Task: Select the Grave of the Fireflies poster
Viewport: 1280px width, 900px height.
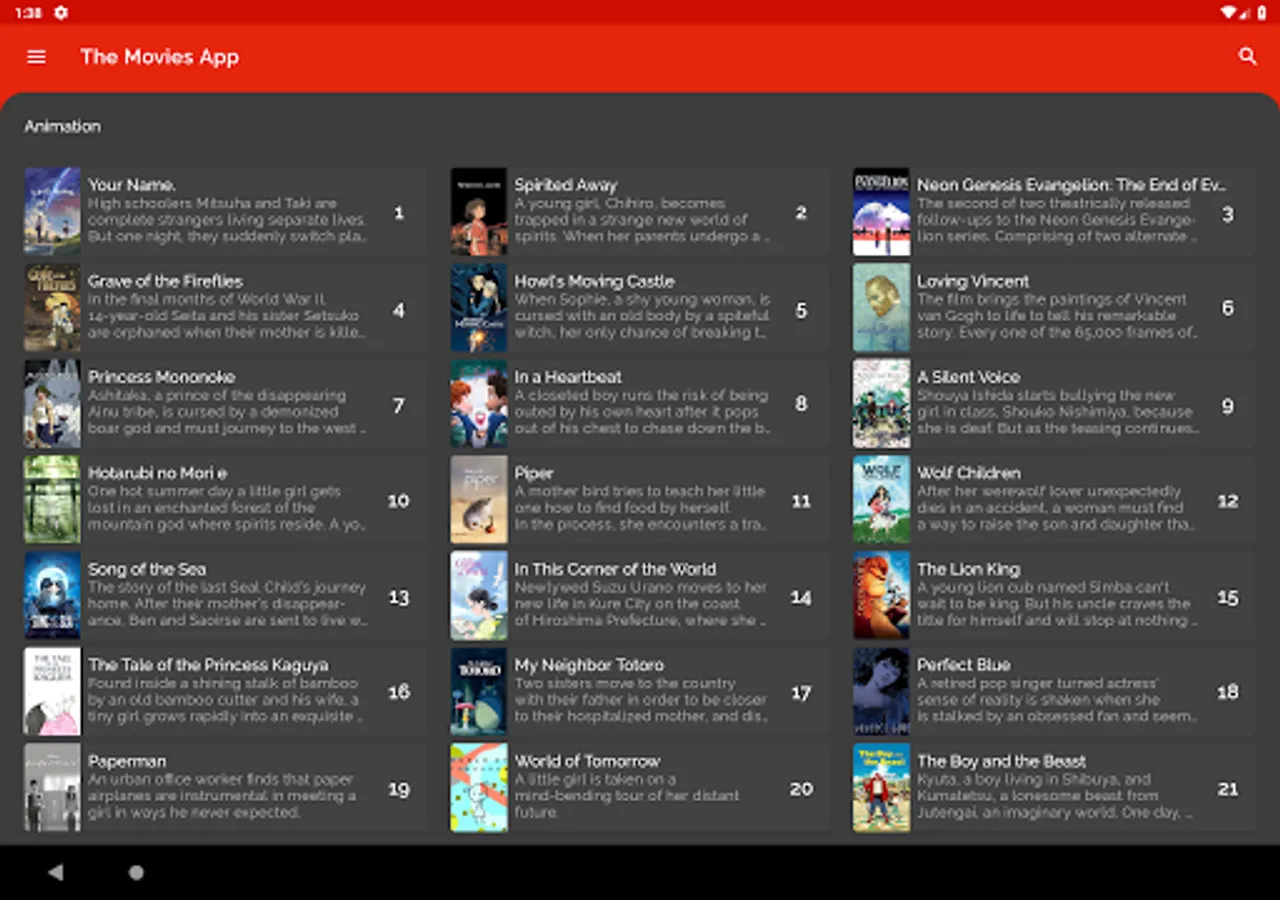Action: (x=52, y=308)
